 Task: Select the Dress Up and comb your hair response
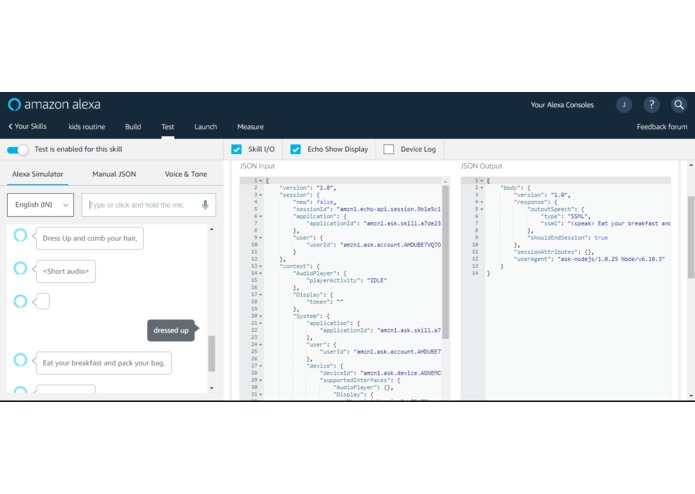pos(90,238)
